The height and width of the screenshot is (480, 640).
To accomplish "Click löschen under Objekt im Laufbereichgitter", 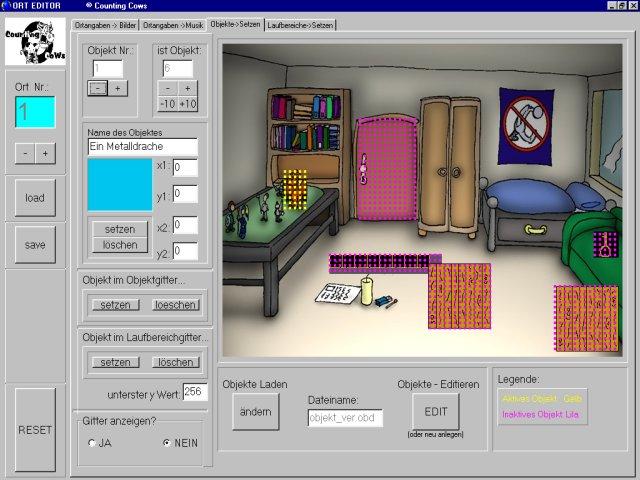I will coord(176,362).
